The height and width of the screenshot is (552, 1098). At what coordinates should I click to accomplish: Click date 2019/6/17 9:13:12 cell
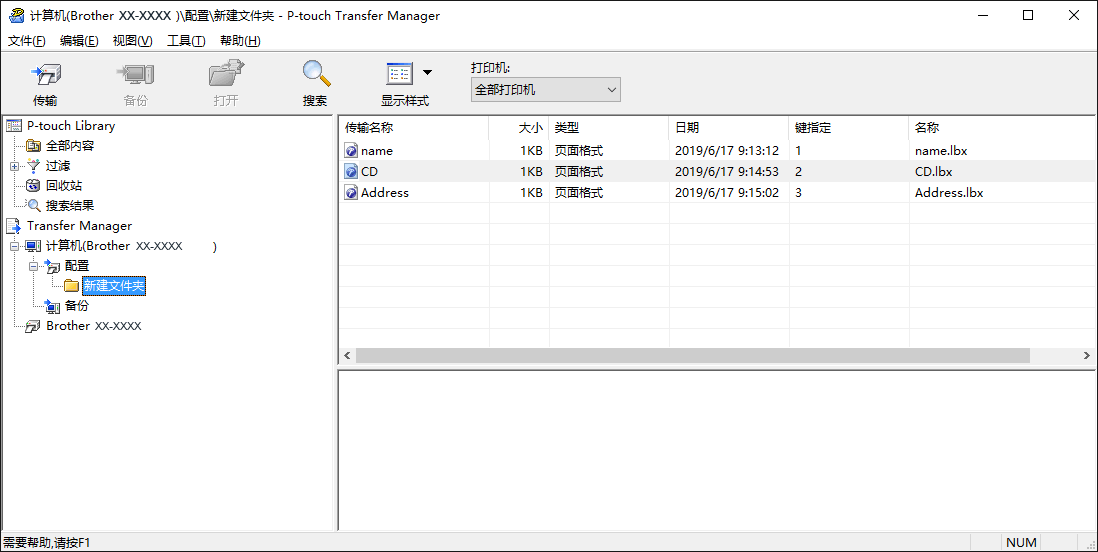point(727,151)
